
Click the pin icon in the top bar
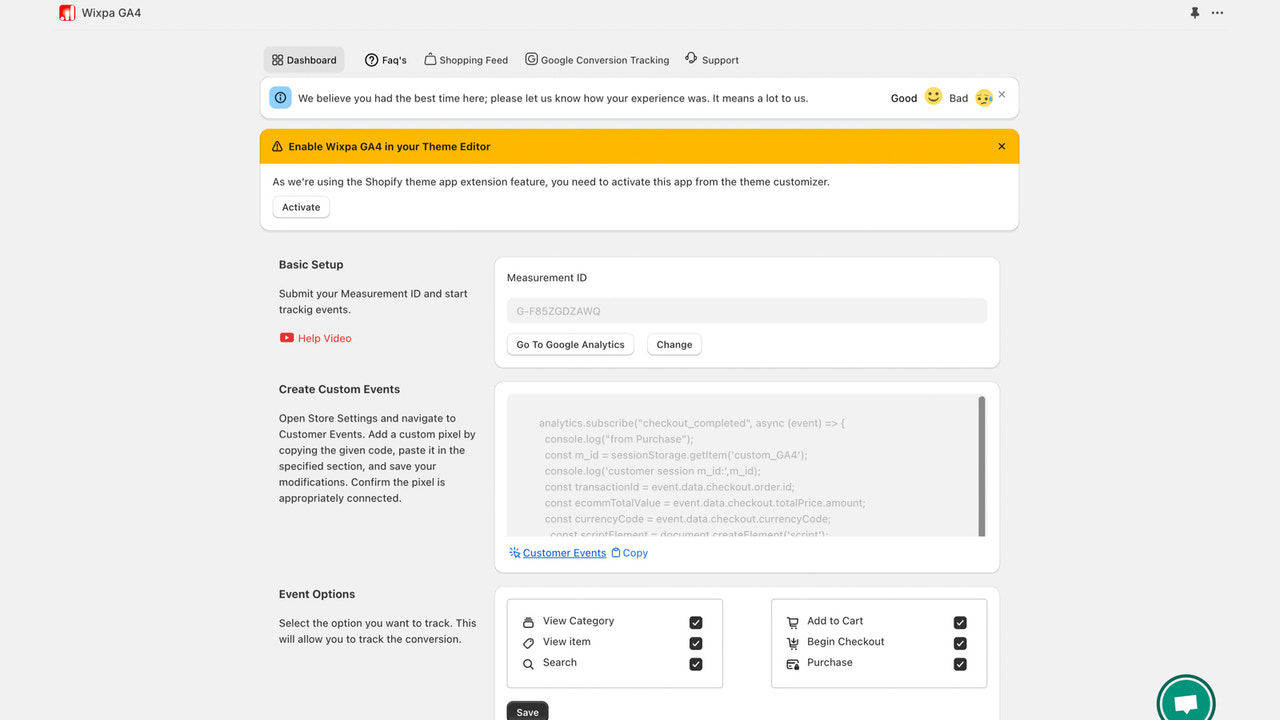(x=1193, y=12)
